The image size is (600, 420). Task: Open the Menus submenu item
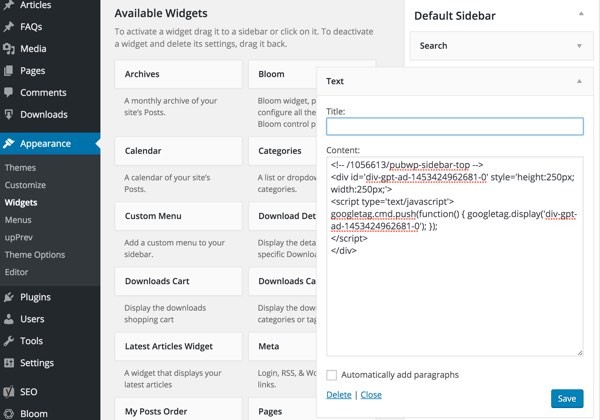18,220
